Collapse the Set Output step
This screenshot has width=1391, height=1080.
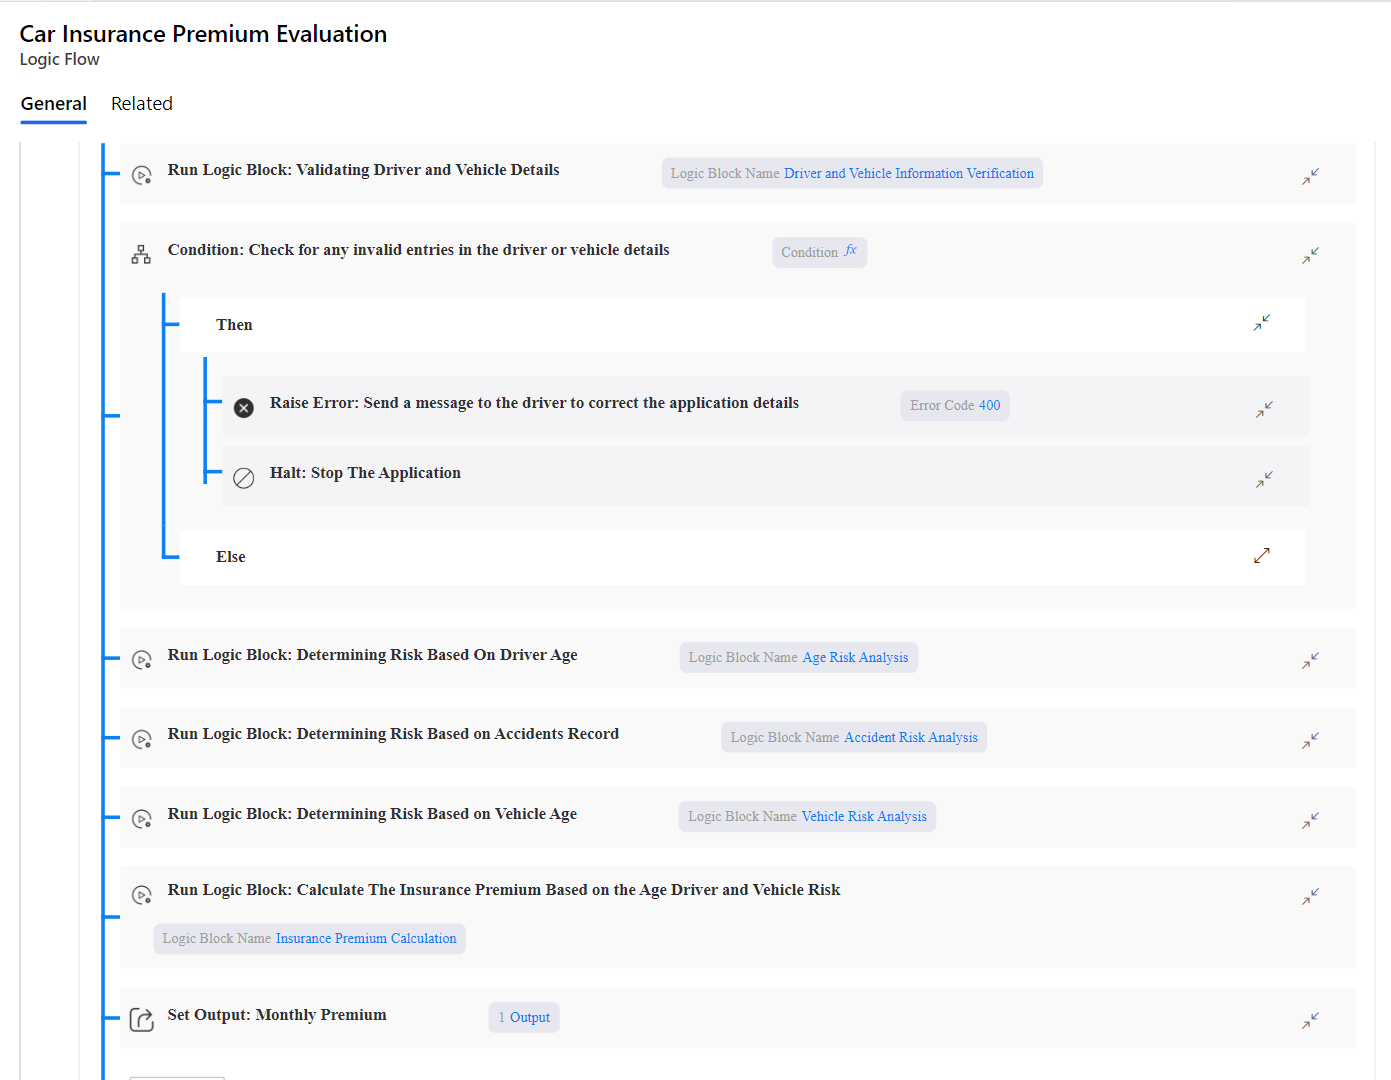[x=1310, y=1019]
